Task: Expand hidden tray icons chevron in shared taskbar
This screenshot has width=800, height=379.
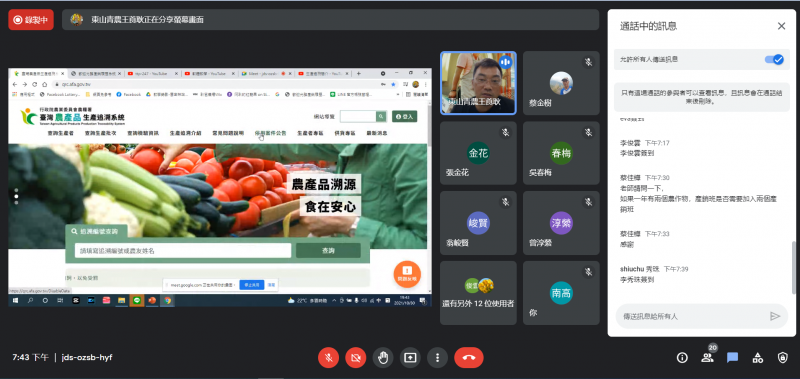Action: [333, 300]
